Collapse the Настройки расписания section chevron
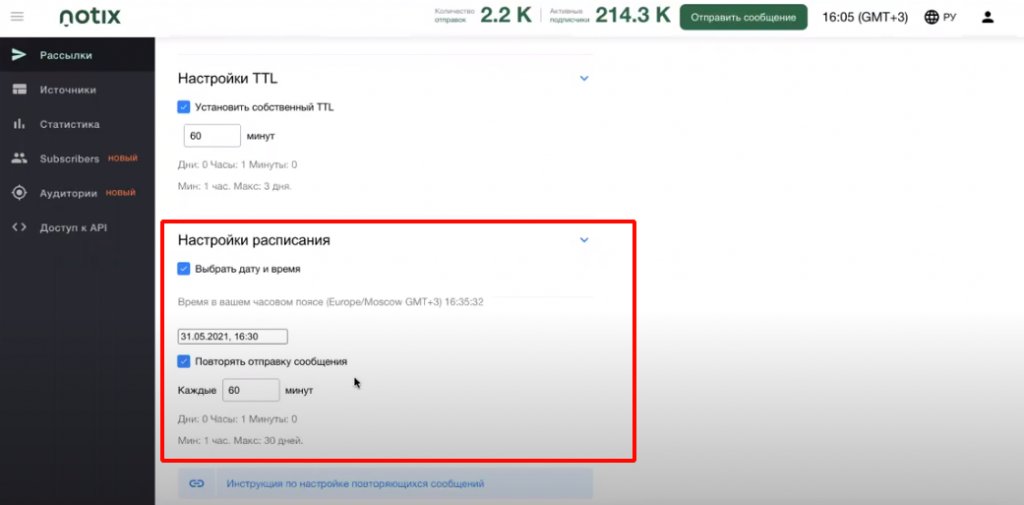 pyautogui.click(x=585, y=240)
